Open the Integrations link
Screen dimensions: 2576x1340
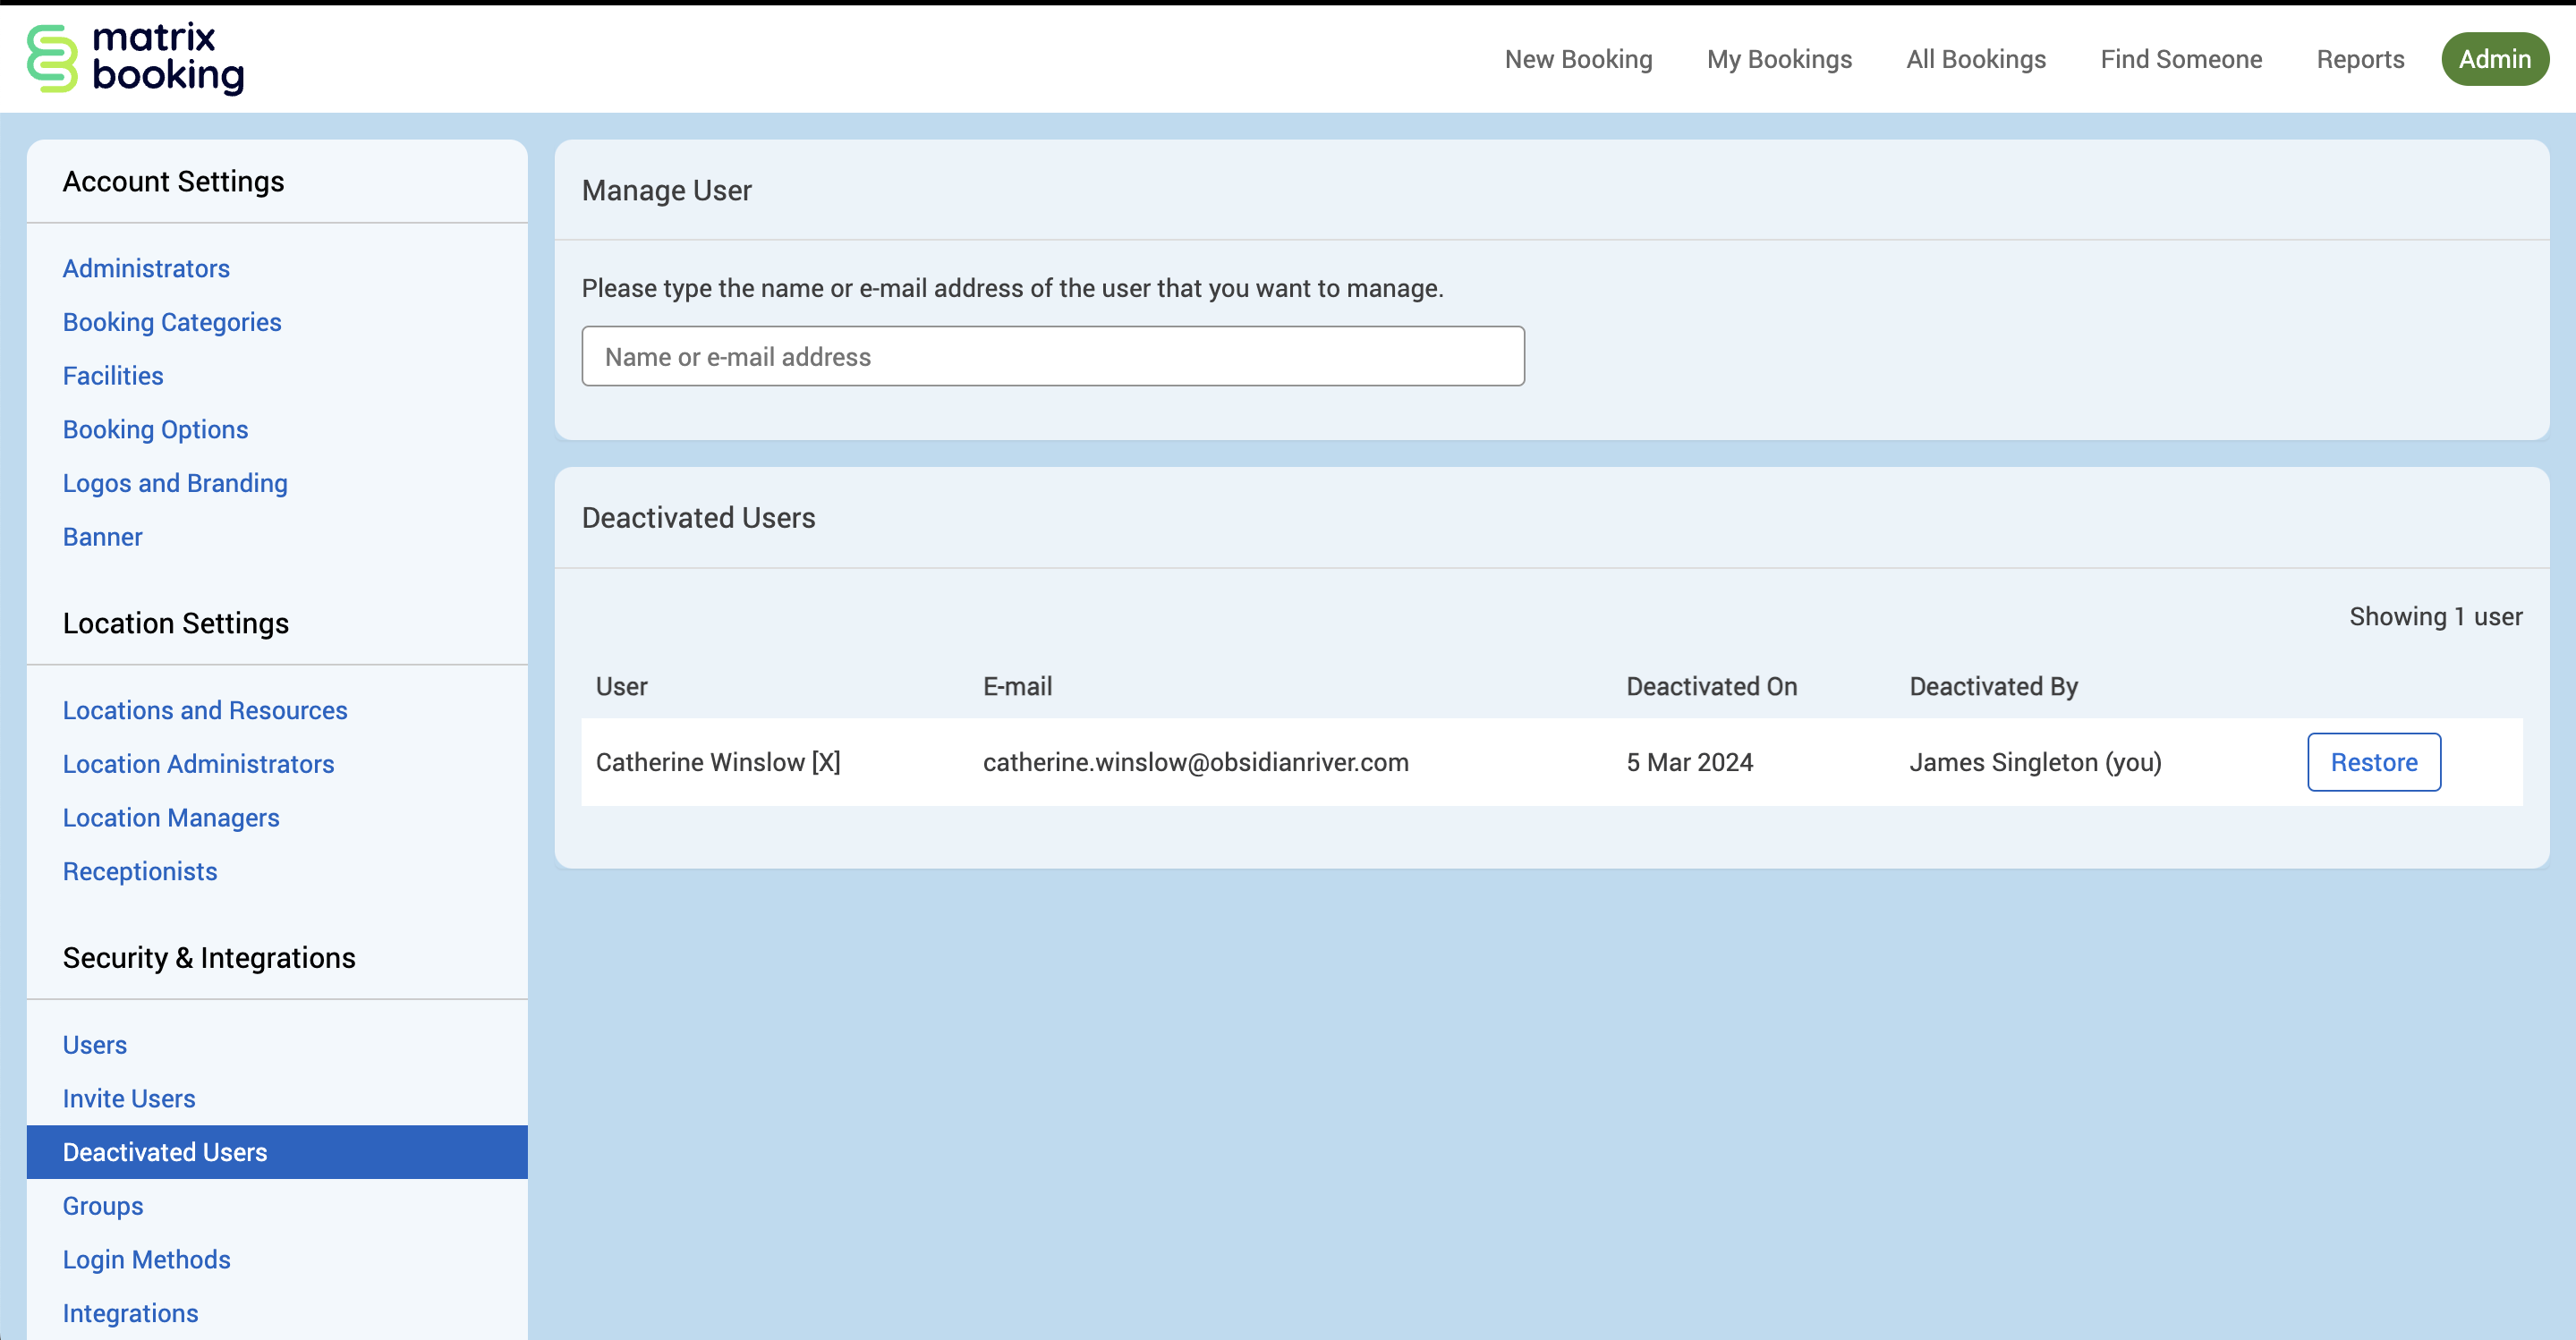point(130,1313)
